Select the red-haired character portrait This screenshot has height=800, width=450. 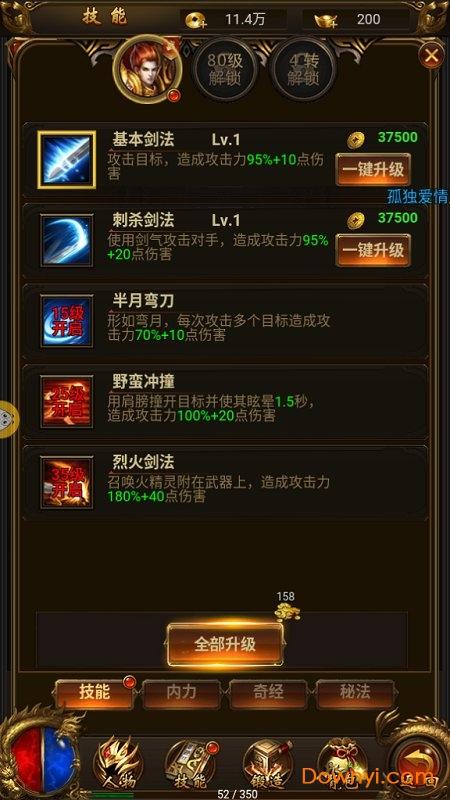point(148,69)
